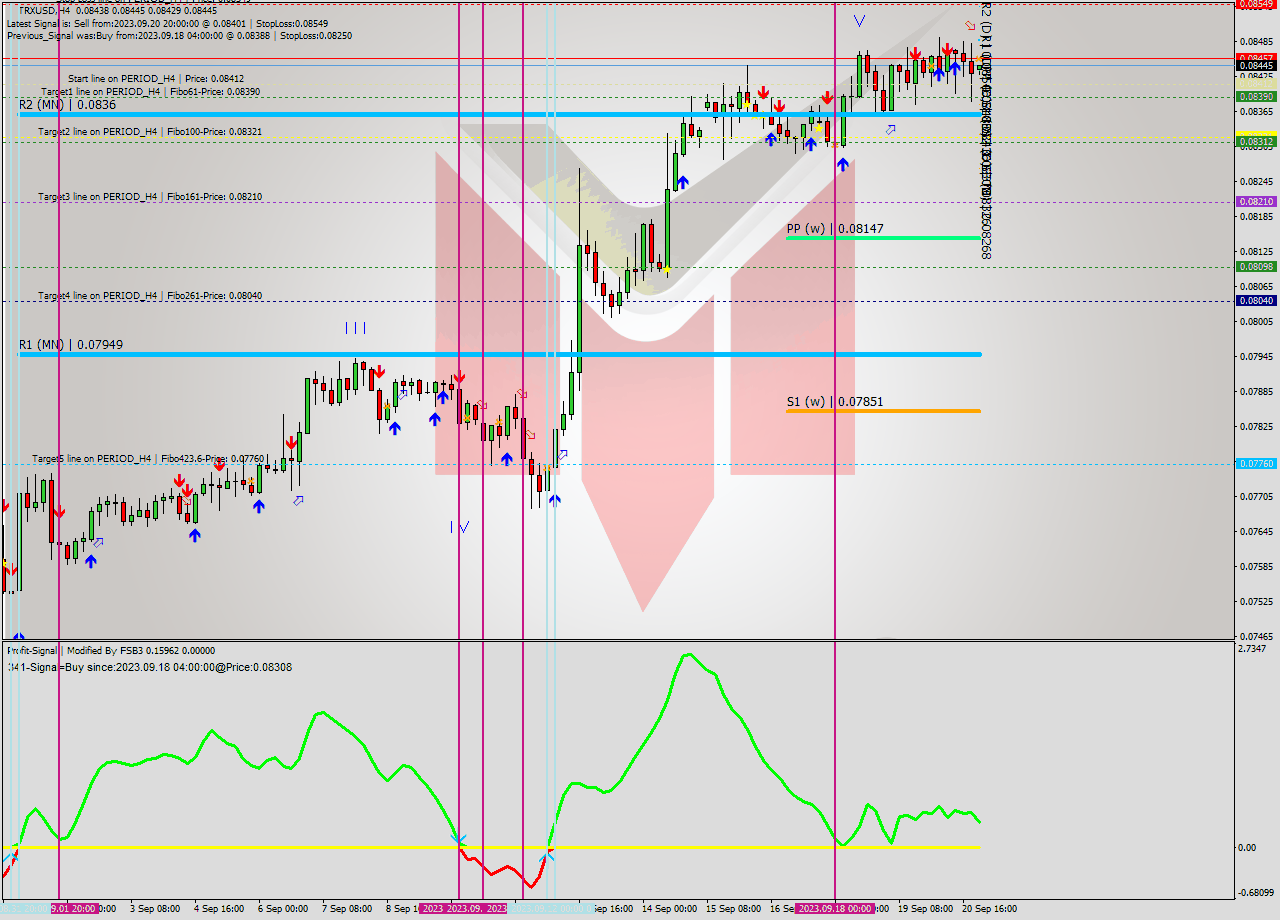Select the 'Latest Signal is: Sell' info line
This screenshot has height=920, width=1280.
pyautogui.click(x=168, y=22)
